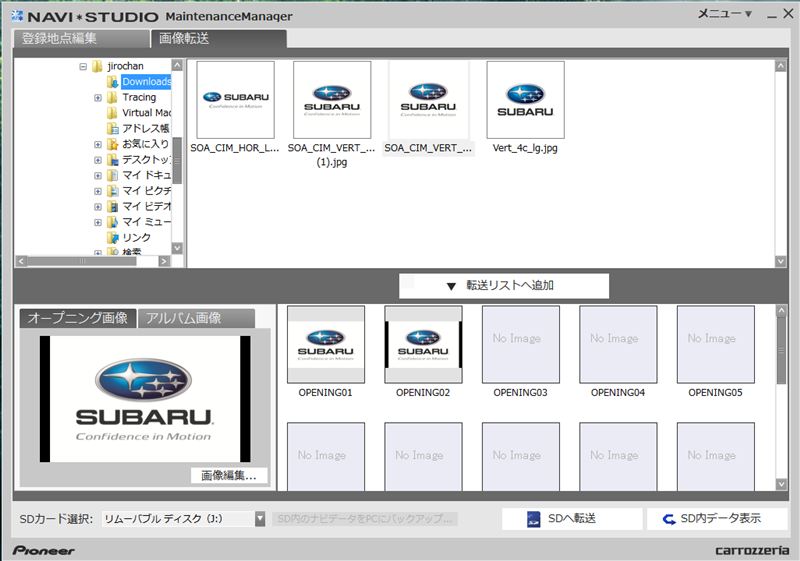This screenshot has height=561, width=800.
Task: Click the マイ ミュージック folder icon
Action: (112, 222)
